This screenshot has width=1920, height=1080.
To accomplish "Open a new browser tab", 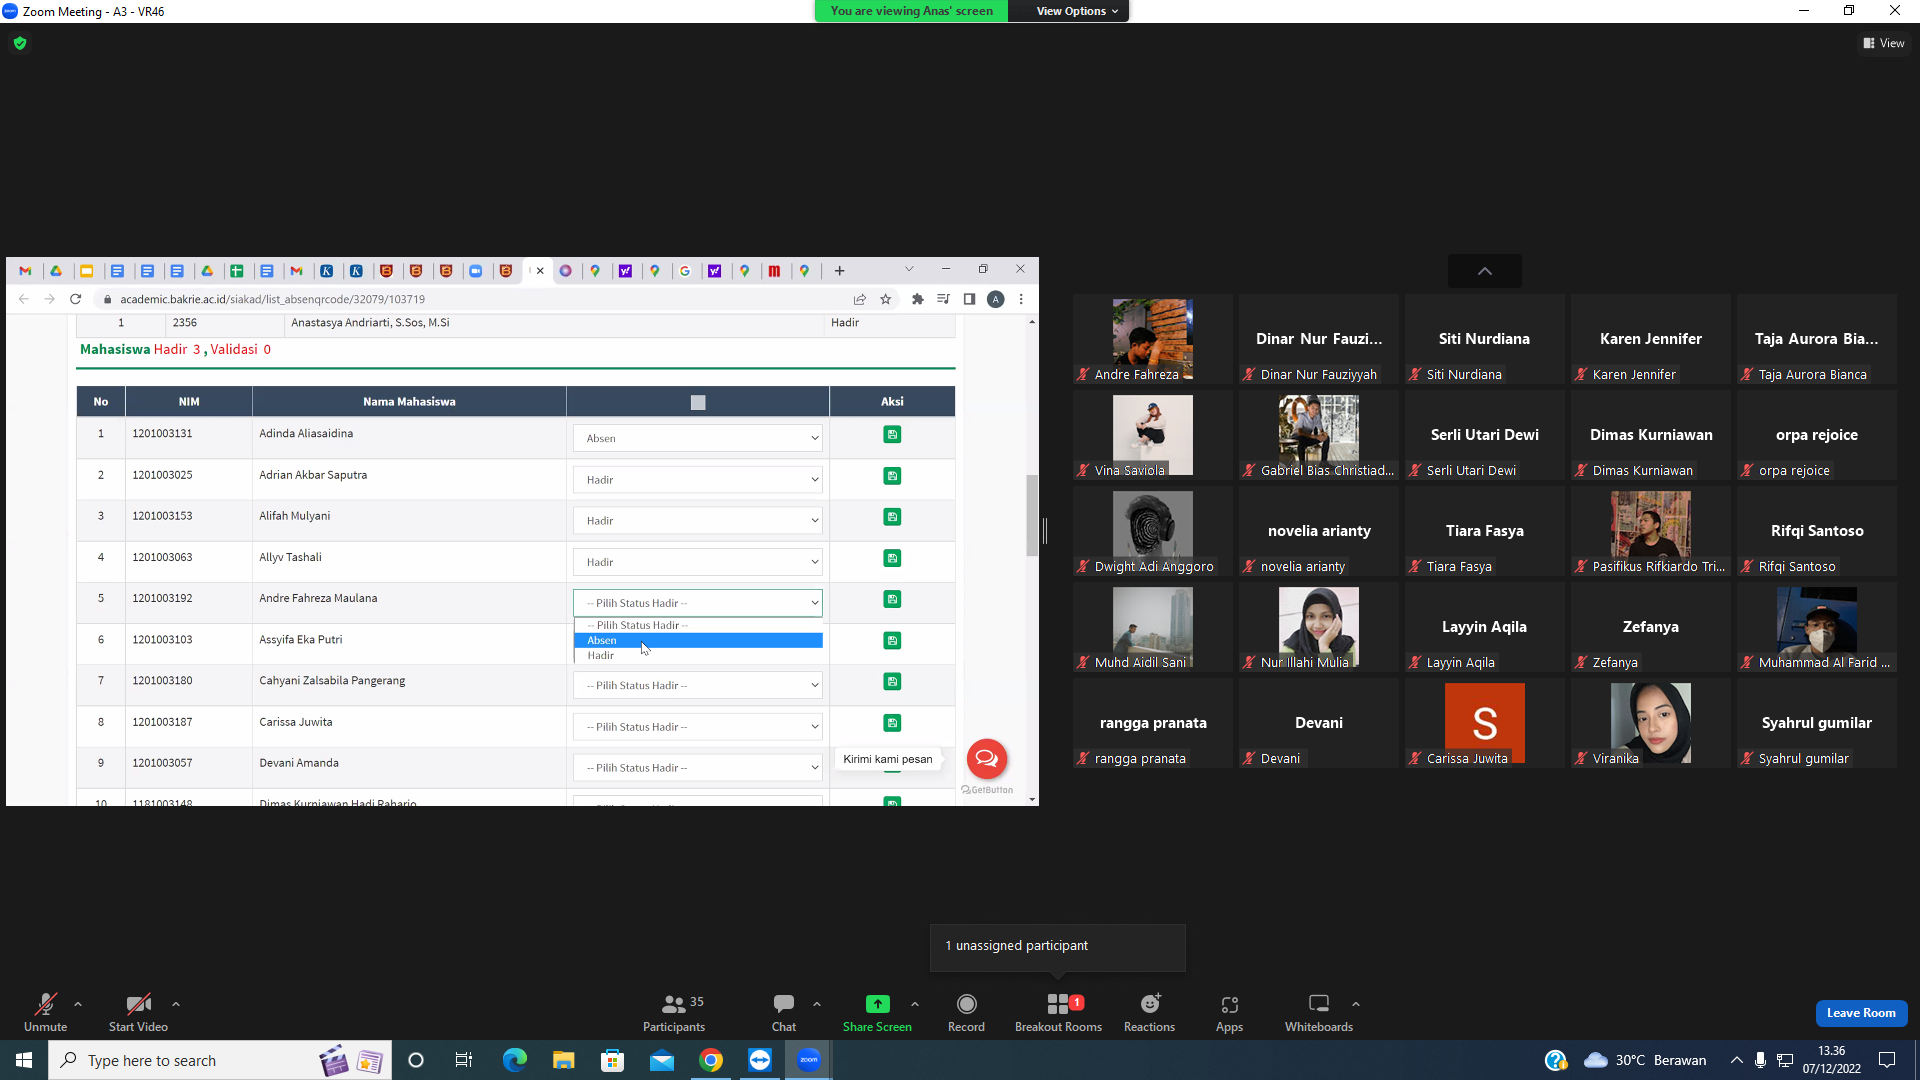I will coord(839,271).
